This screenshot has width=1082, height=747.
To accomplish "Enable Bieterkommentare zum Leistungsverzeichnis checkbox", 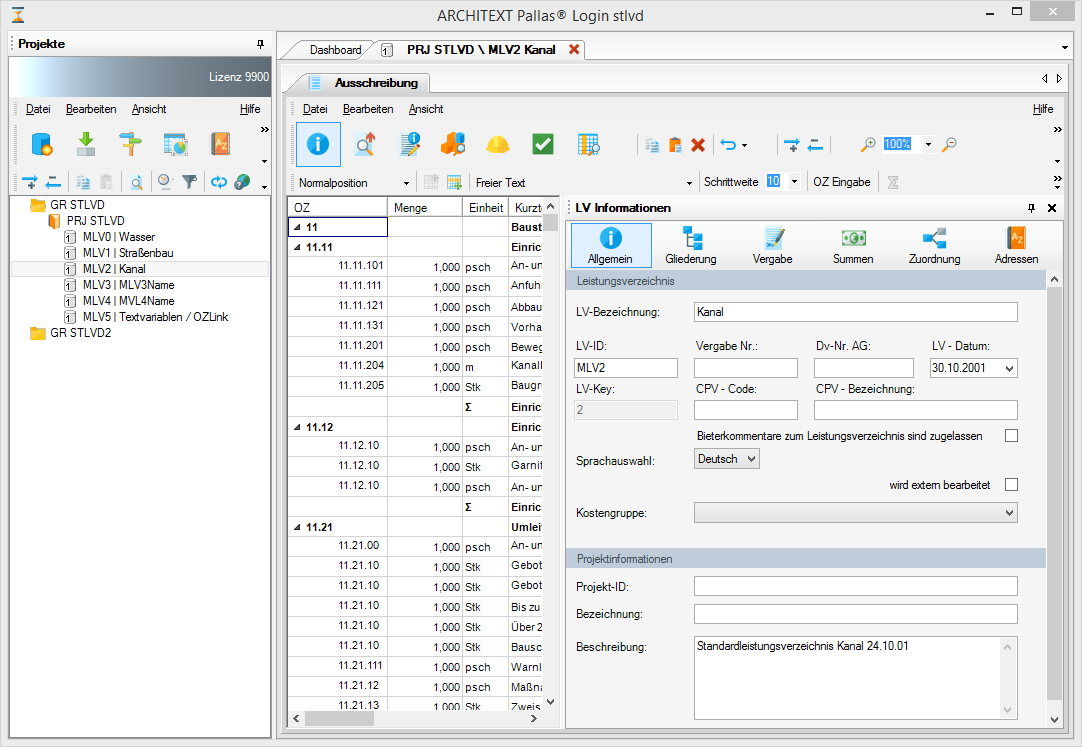I will [1012, 436].
